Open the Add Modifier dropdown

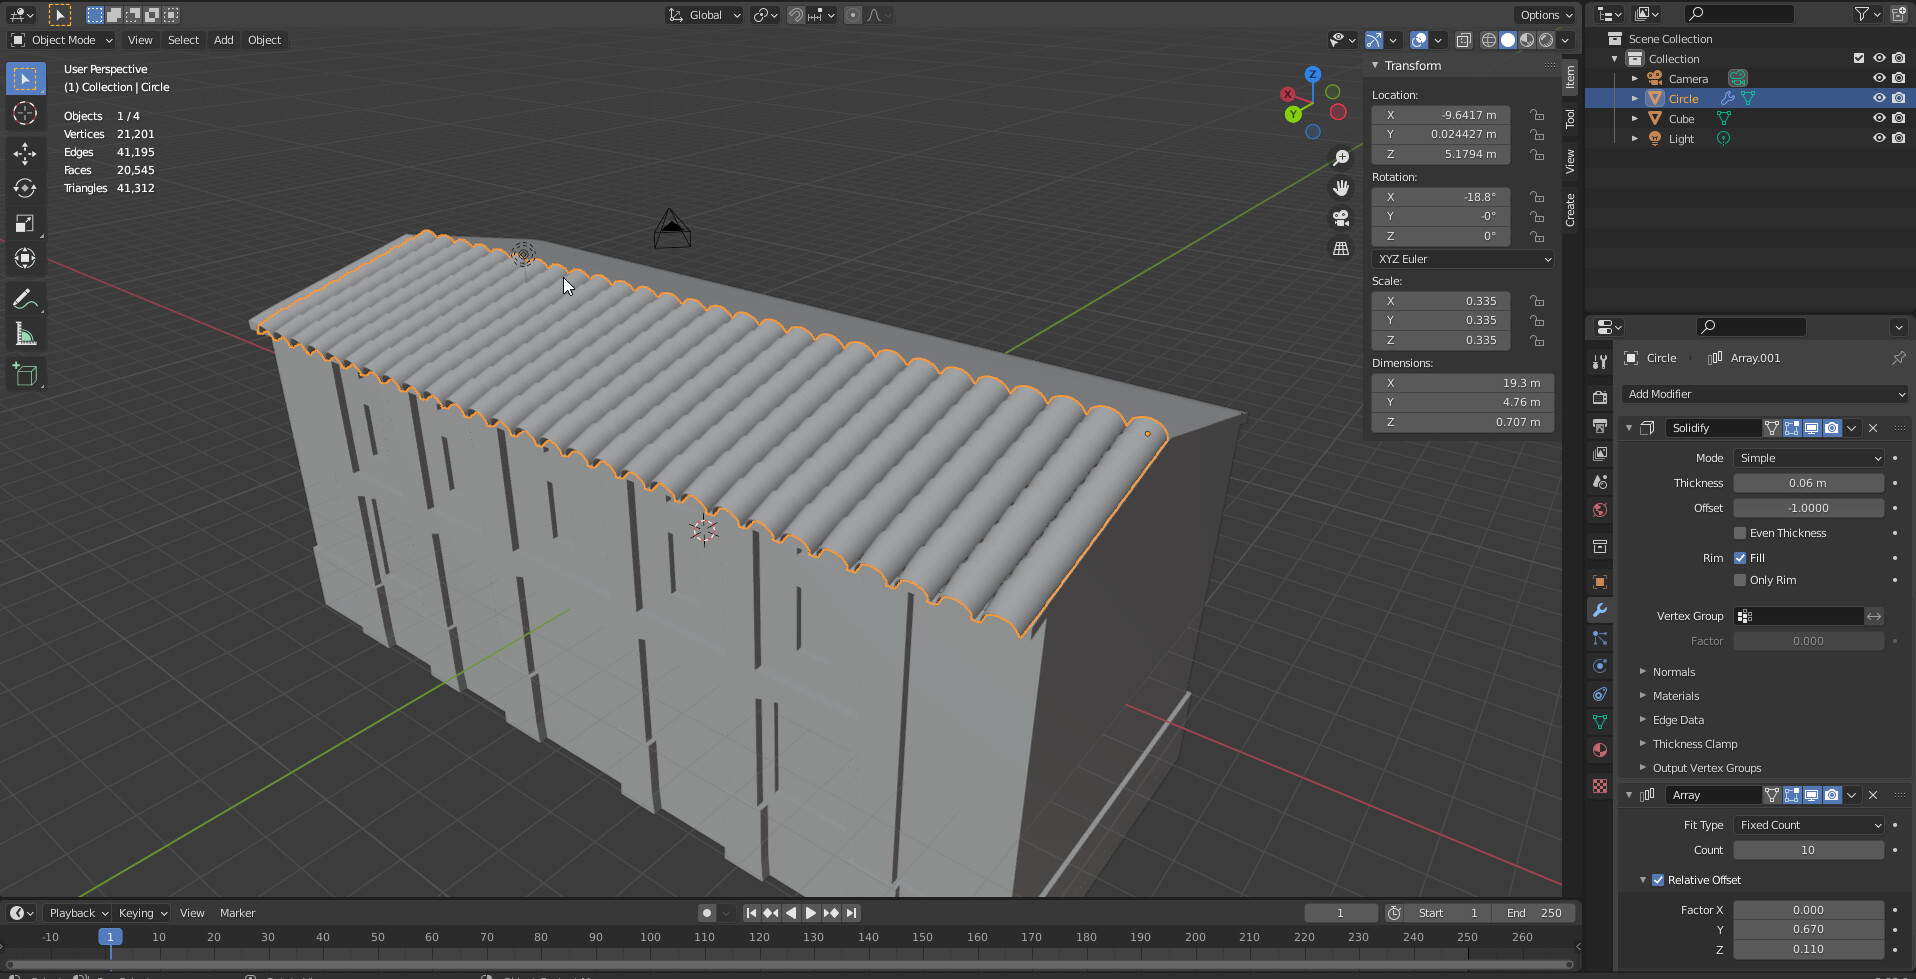point(1765,394)
